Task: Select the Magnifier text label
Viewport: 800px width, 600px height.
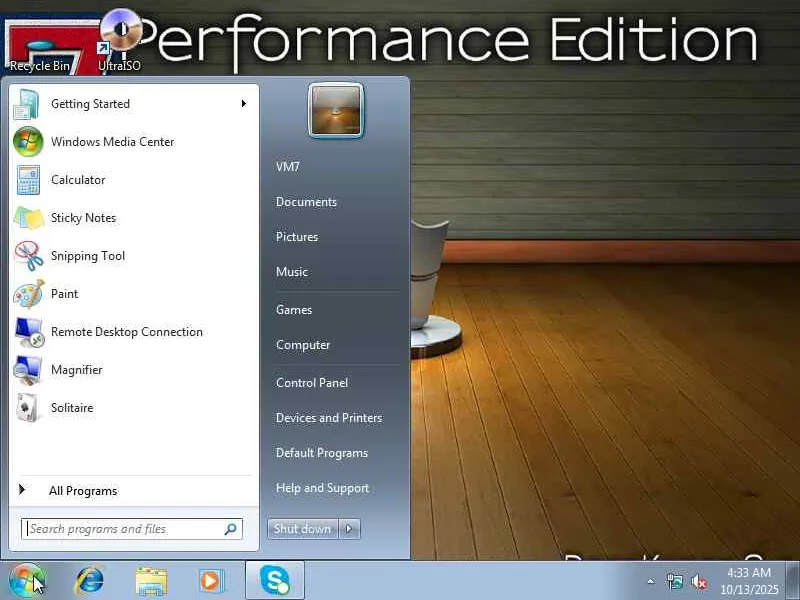Action: [77, 370]
